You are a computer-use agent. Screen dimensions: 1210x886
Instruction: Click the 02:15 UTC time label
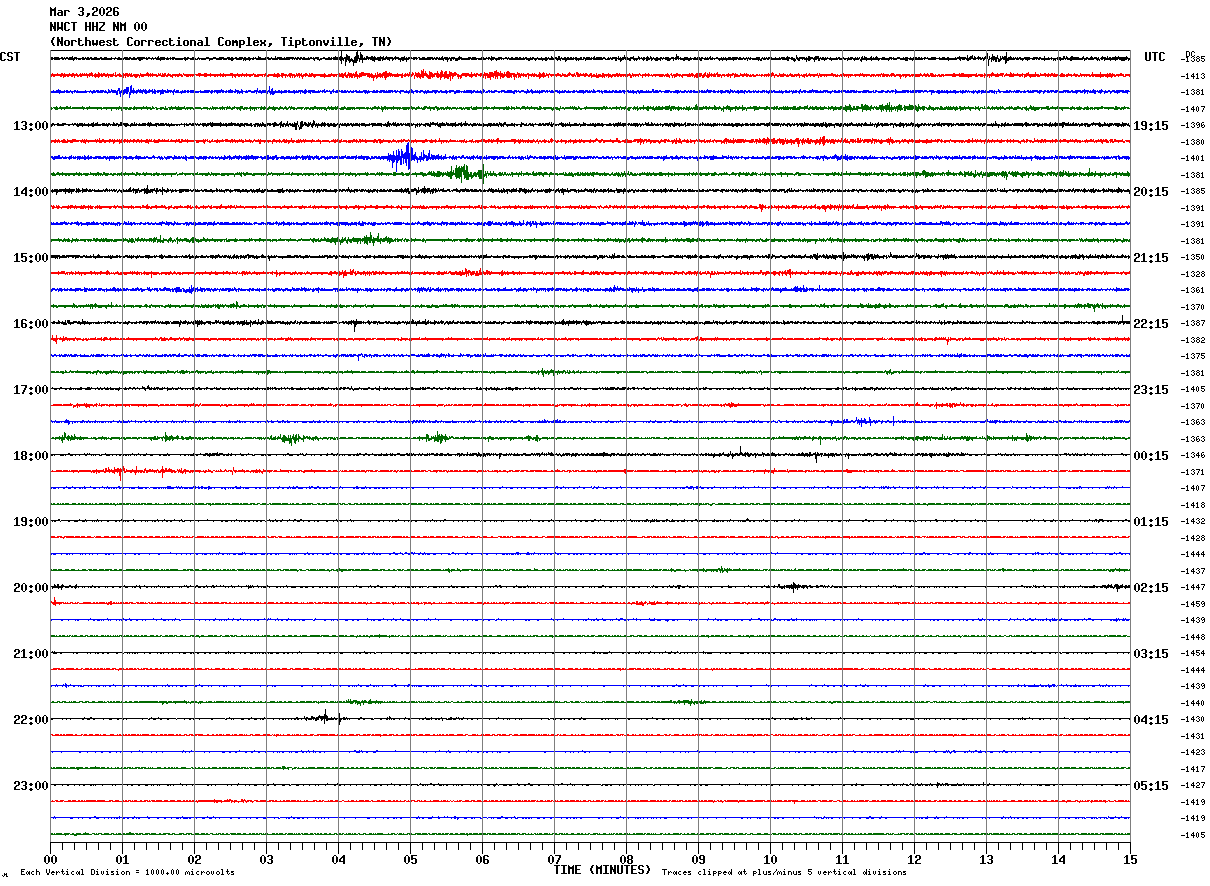(1151, 588)
